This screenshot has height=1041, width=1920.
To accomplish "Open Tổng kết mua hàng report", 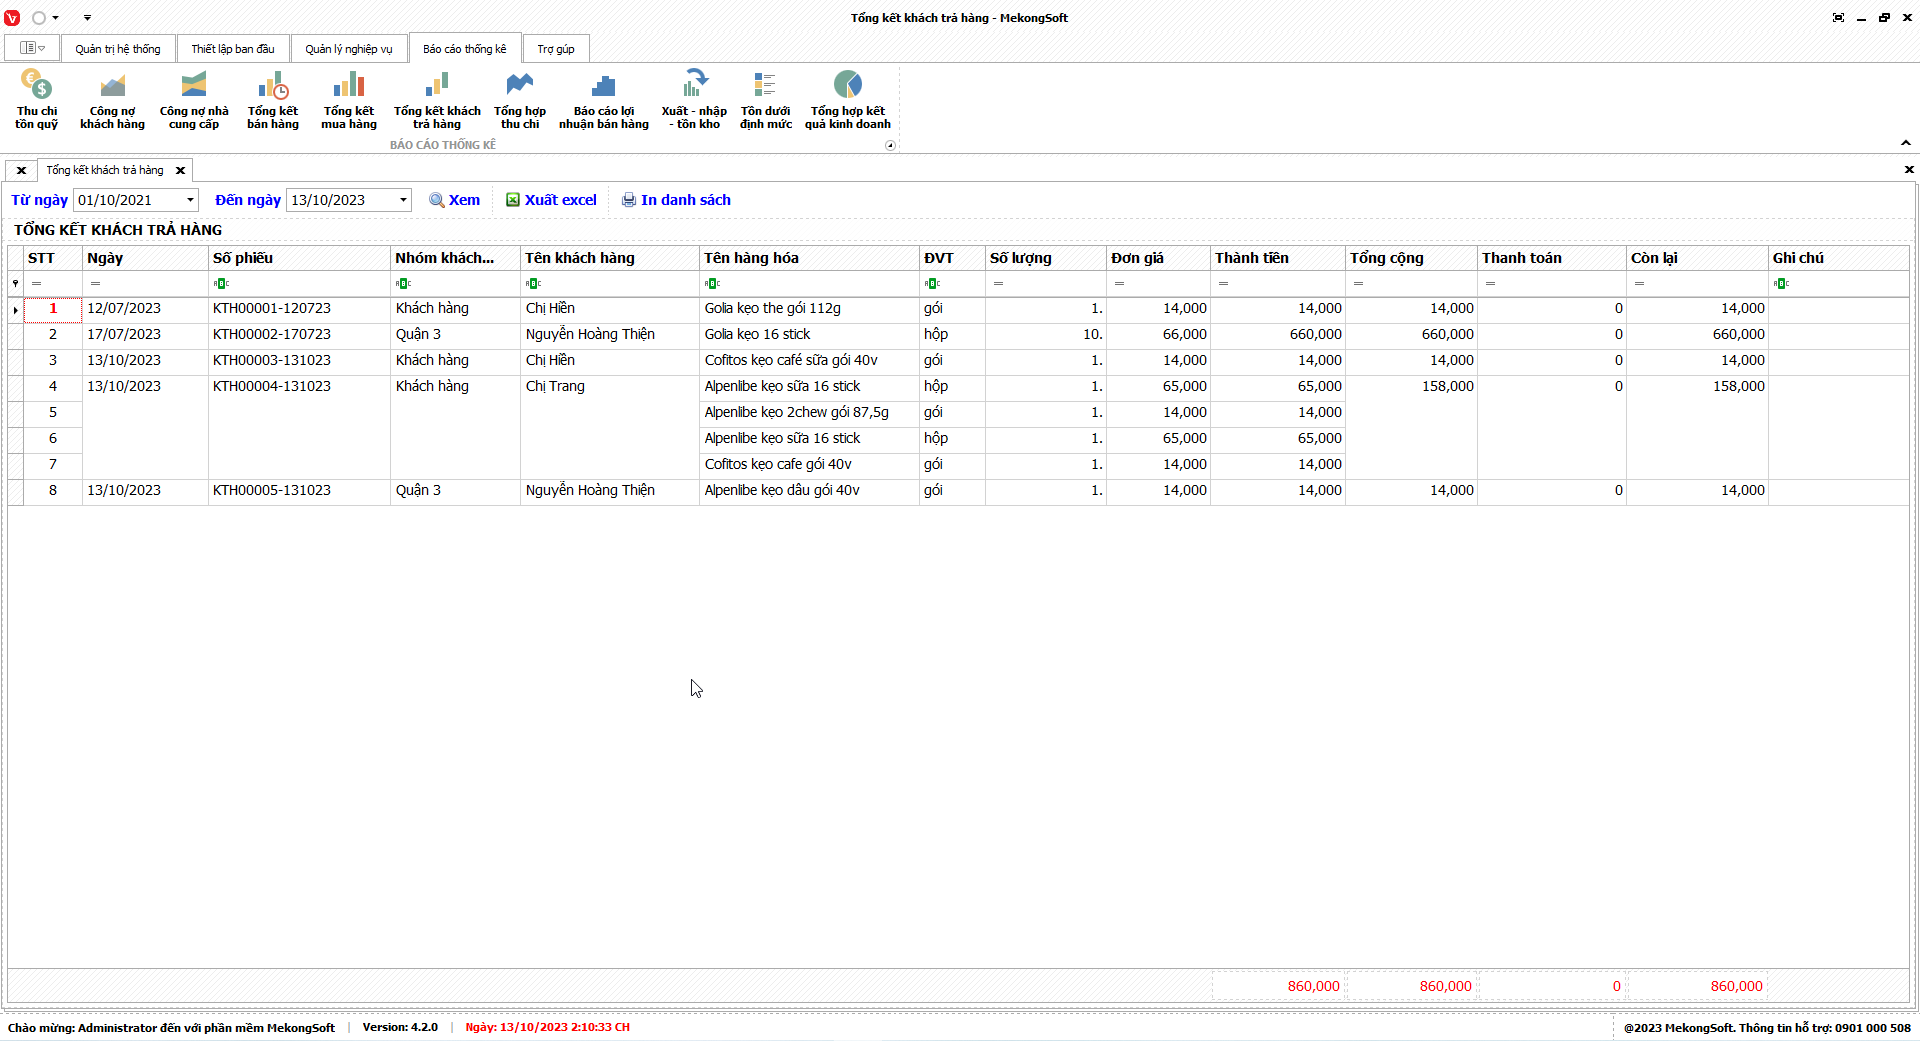I will (x=349, y=99).
